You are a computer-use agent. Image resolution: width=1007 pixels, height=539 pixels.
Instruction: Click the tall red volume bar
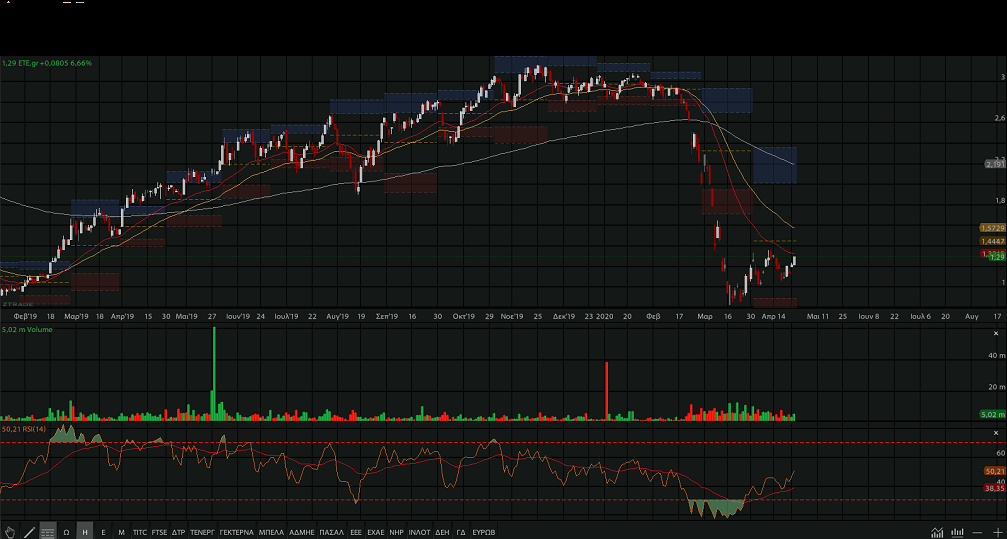tap(606, 391)
